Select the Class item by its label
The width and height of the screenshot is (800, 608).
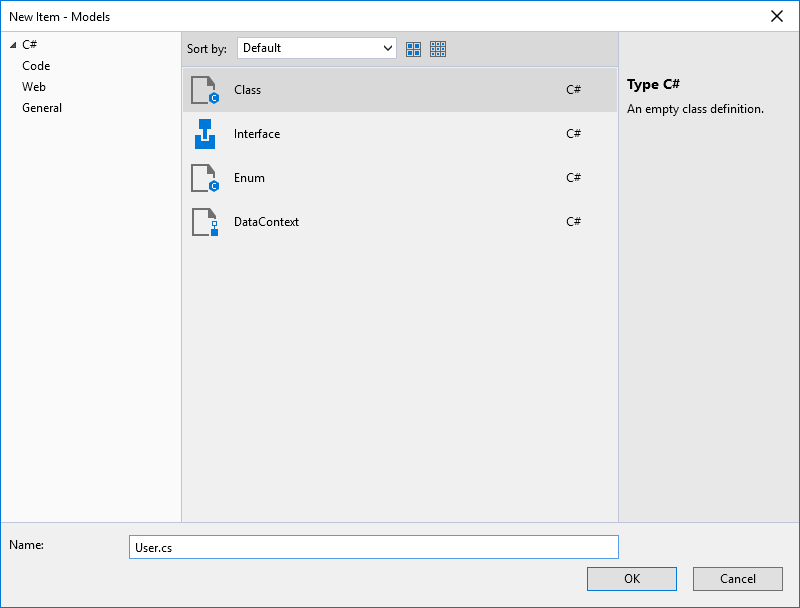pyautogui.click(x=247, y=90)
